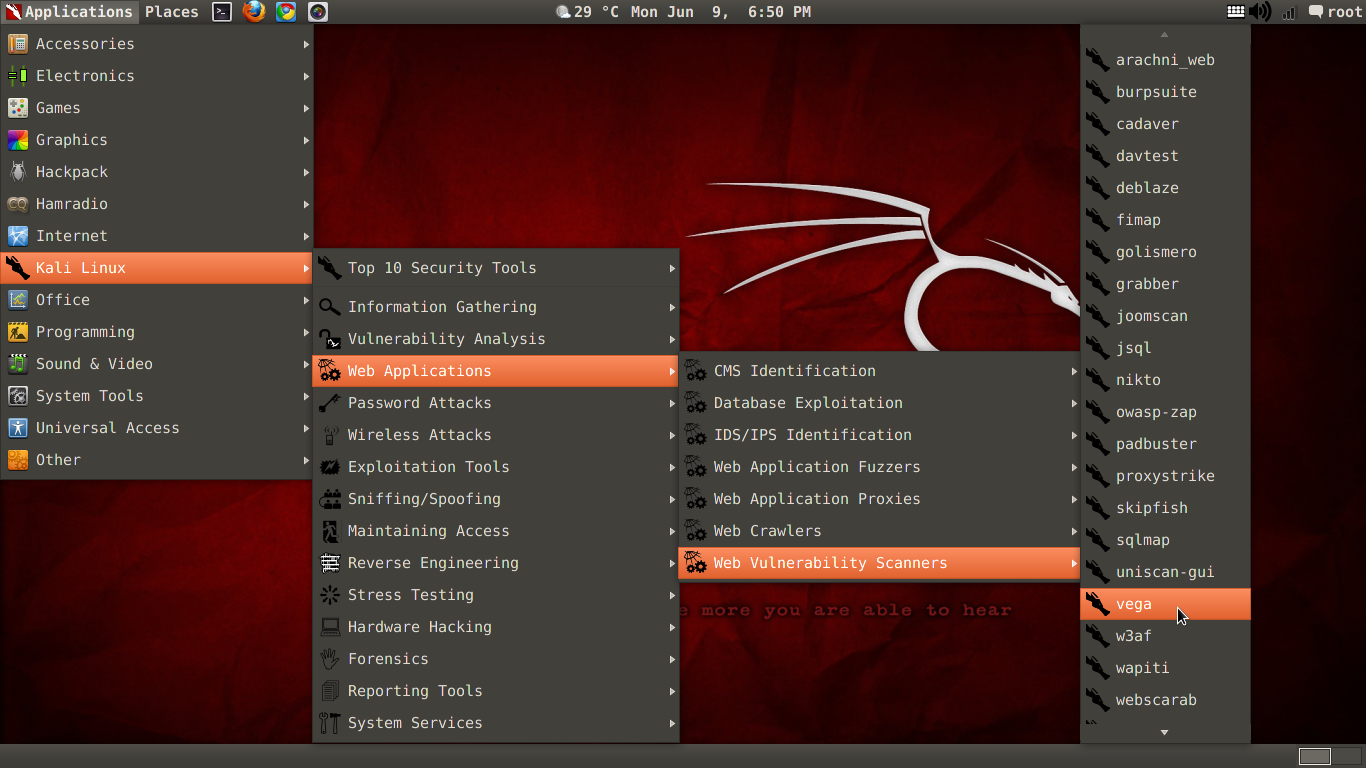
Task: Open IDS/IPS Identification submenu
Action: point(880,435)
